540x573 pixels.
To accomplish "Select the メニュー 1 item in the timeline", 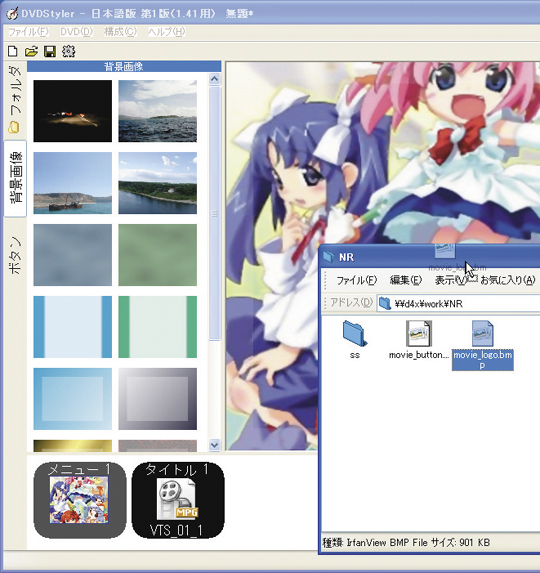I will click(x=80, y=500).
